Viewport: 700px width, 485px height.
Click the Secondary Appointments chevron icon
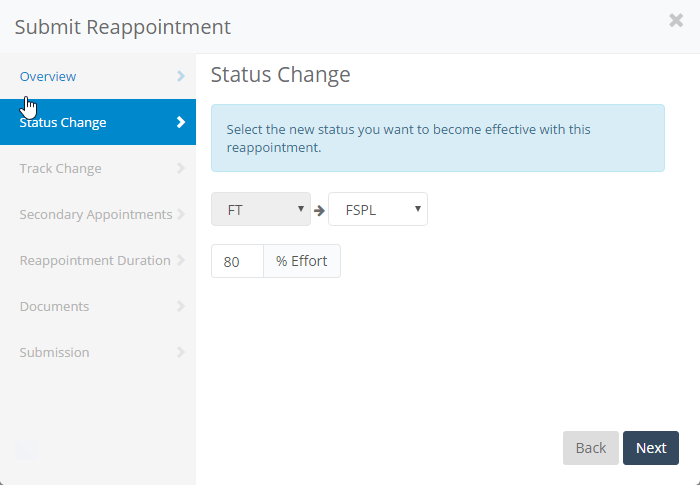181,215
